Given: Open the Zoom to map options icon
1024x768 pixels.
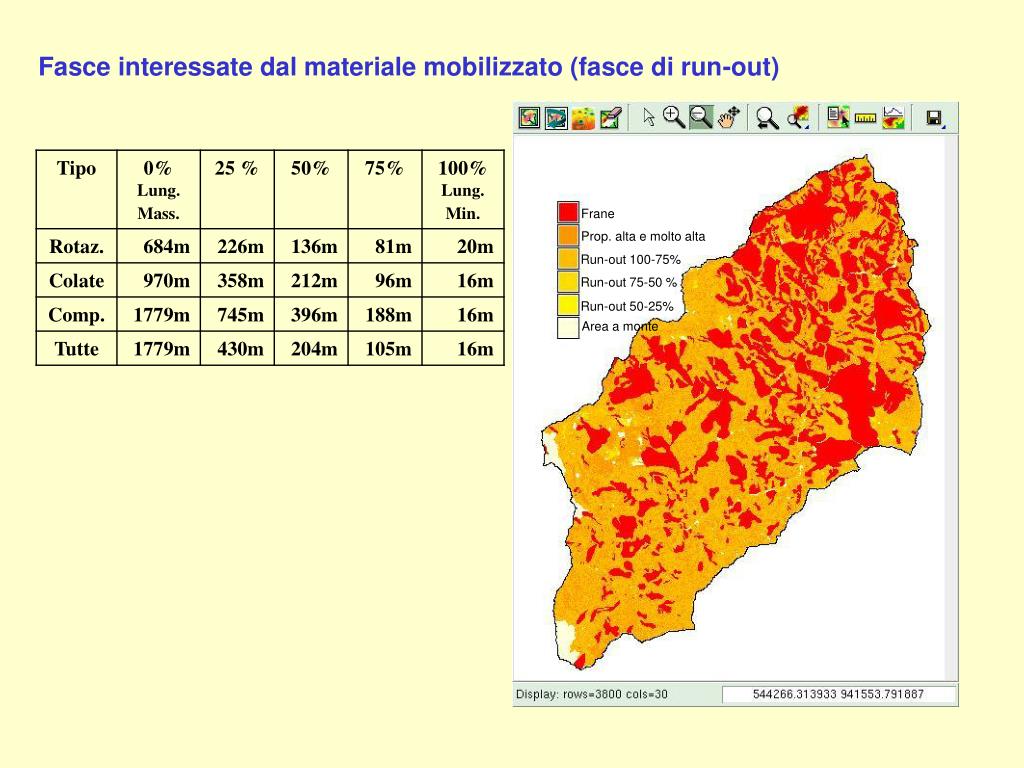Looking at the screenshot, I should 797,118.
